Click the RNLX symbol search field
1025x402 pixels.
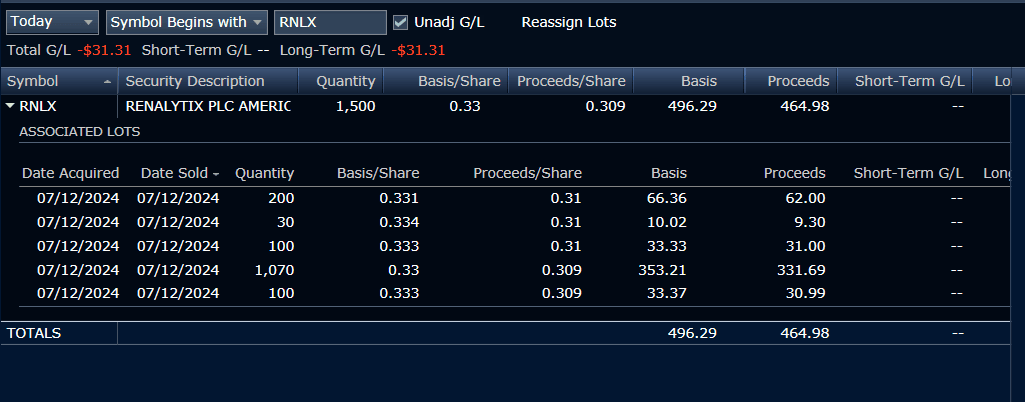click(x=329, y=22)
